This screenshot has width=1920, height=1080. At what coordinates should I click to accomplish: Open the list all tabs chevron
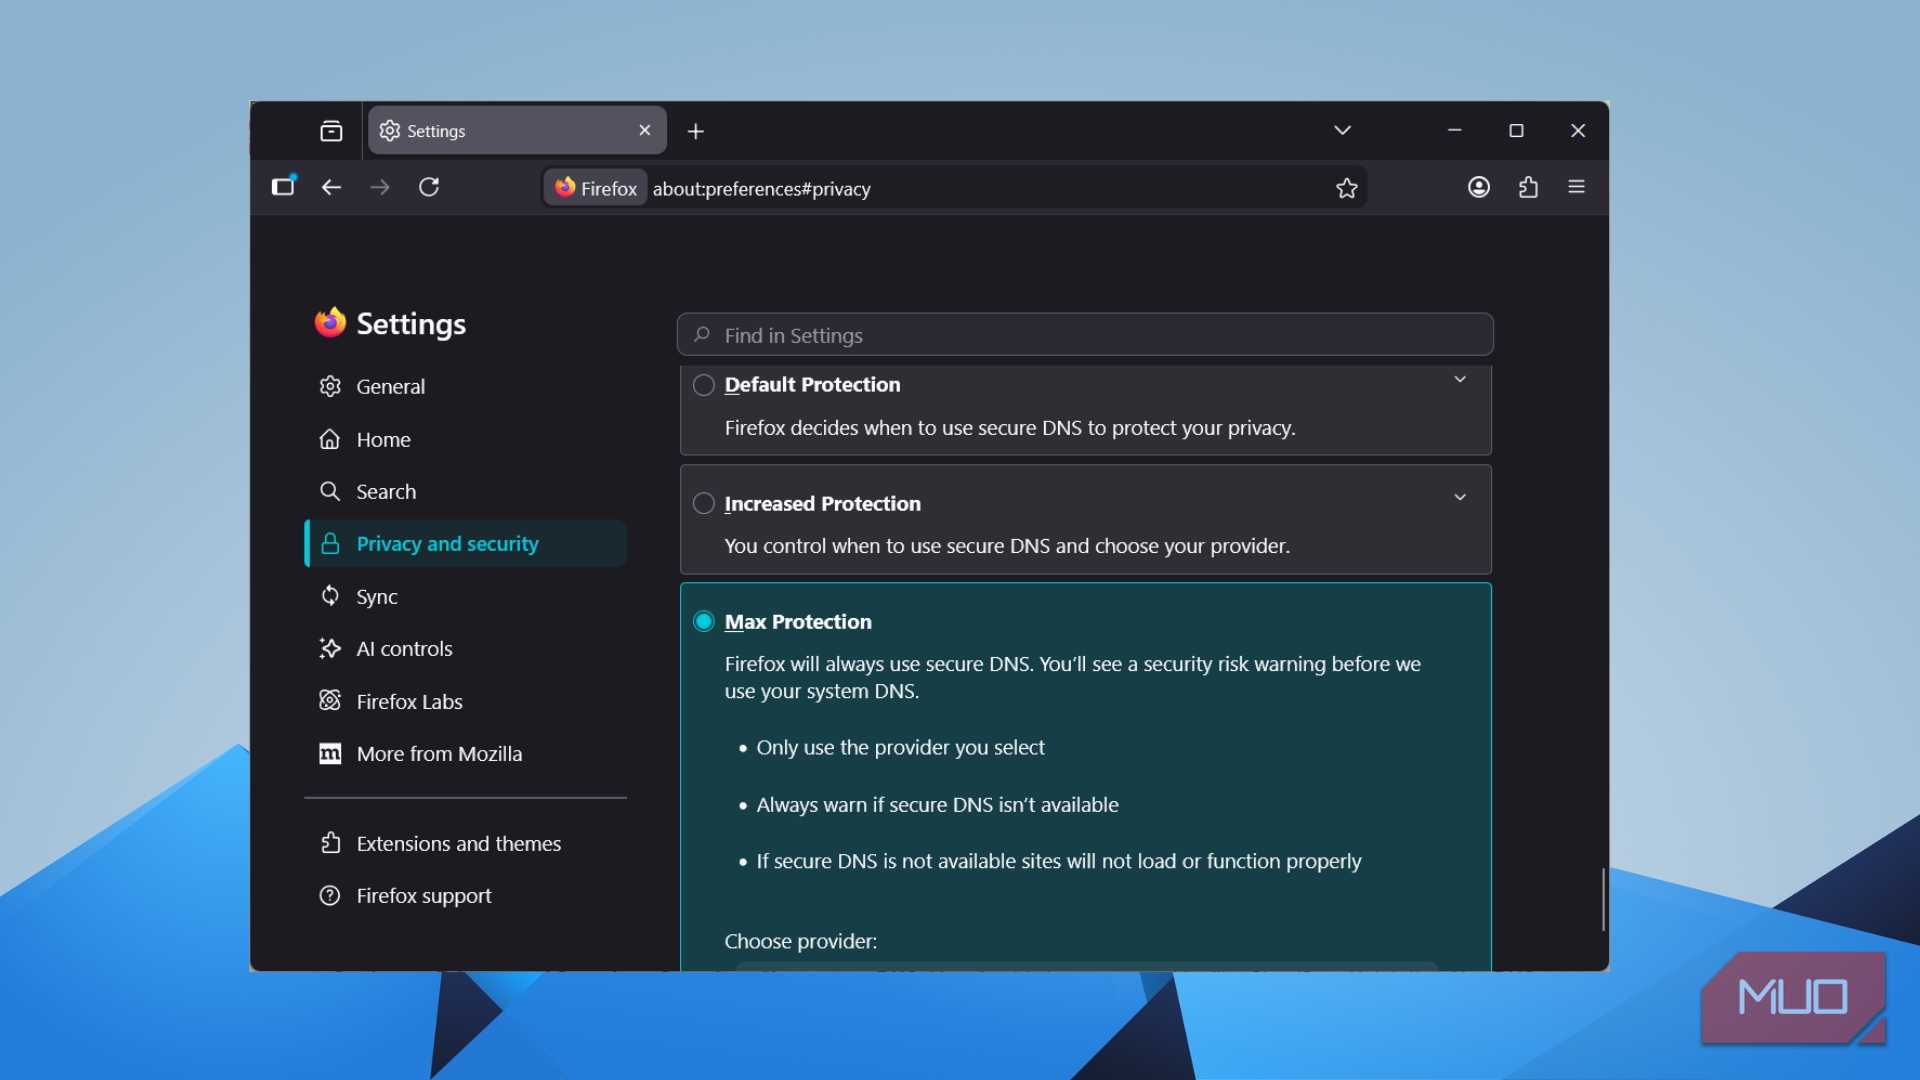1342,130
